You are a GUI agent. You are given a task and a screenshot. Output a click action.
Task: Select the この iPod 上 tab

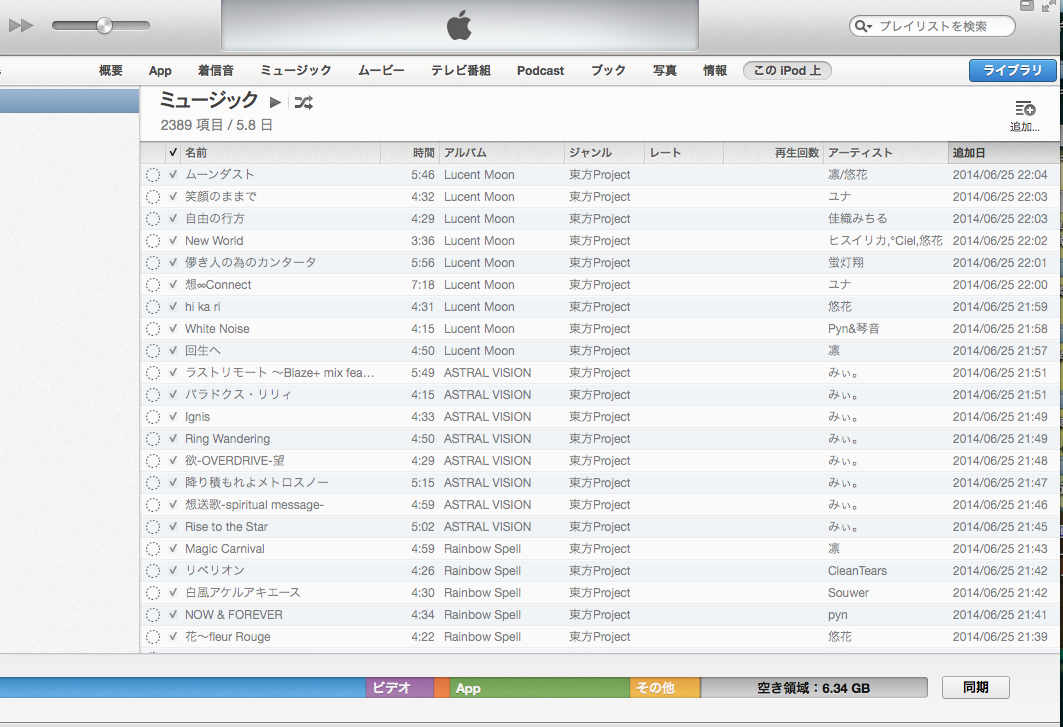(787, 71)
